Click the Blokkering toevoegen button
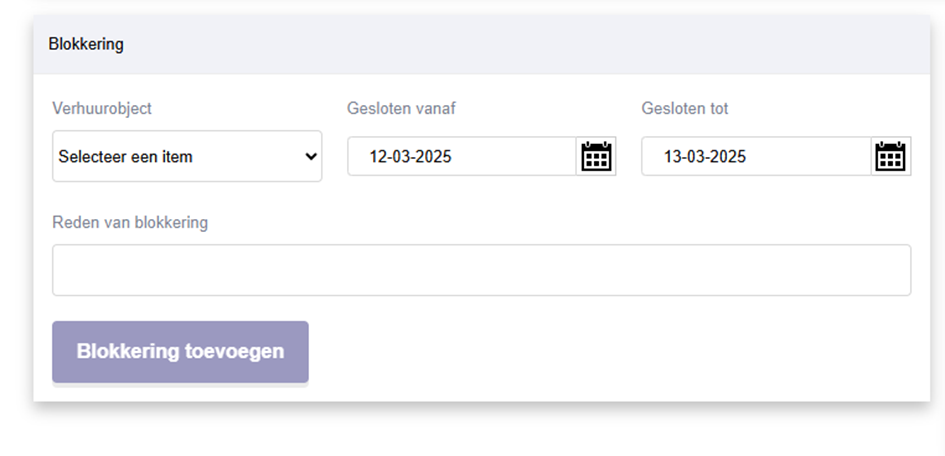The height and width of the screenshot is (456, 945). 180,352
